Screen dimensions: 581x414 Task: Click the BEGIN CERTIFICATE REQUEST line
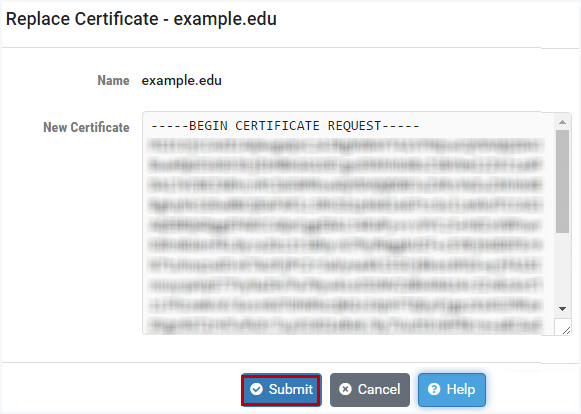(285, 126)
